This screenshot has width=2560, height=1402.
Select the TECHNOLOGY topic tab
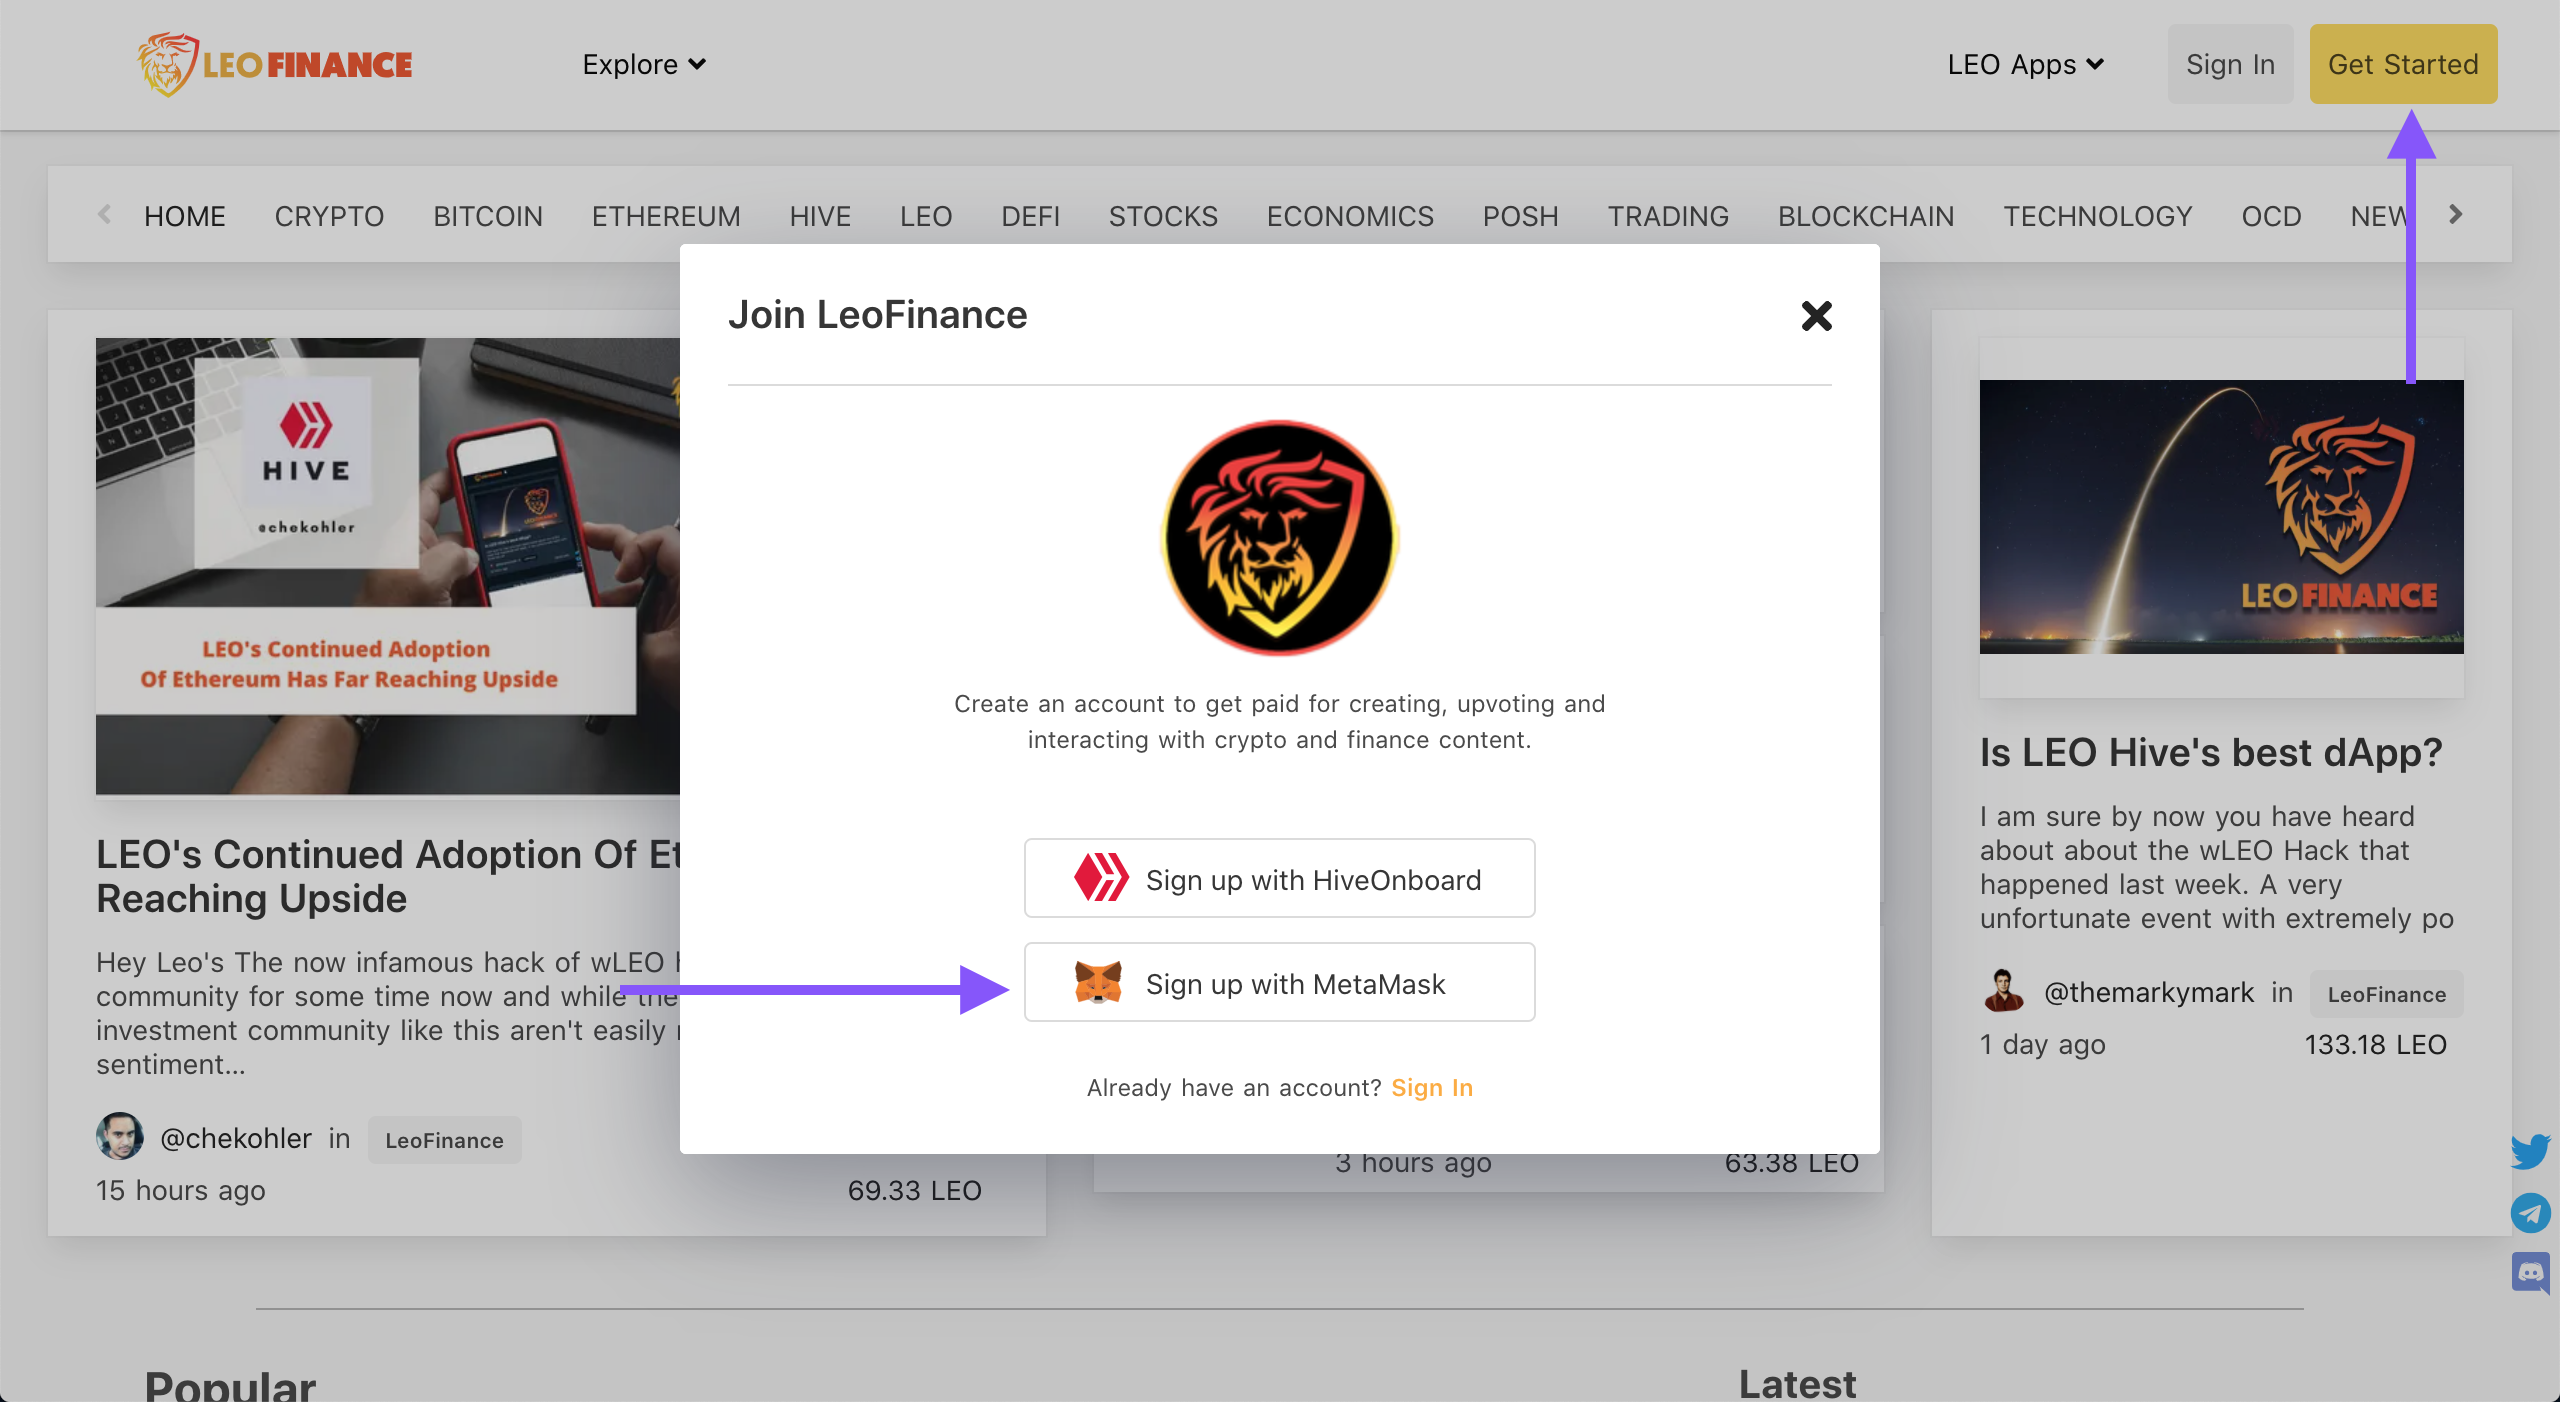tap(2098, 216)
